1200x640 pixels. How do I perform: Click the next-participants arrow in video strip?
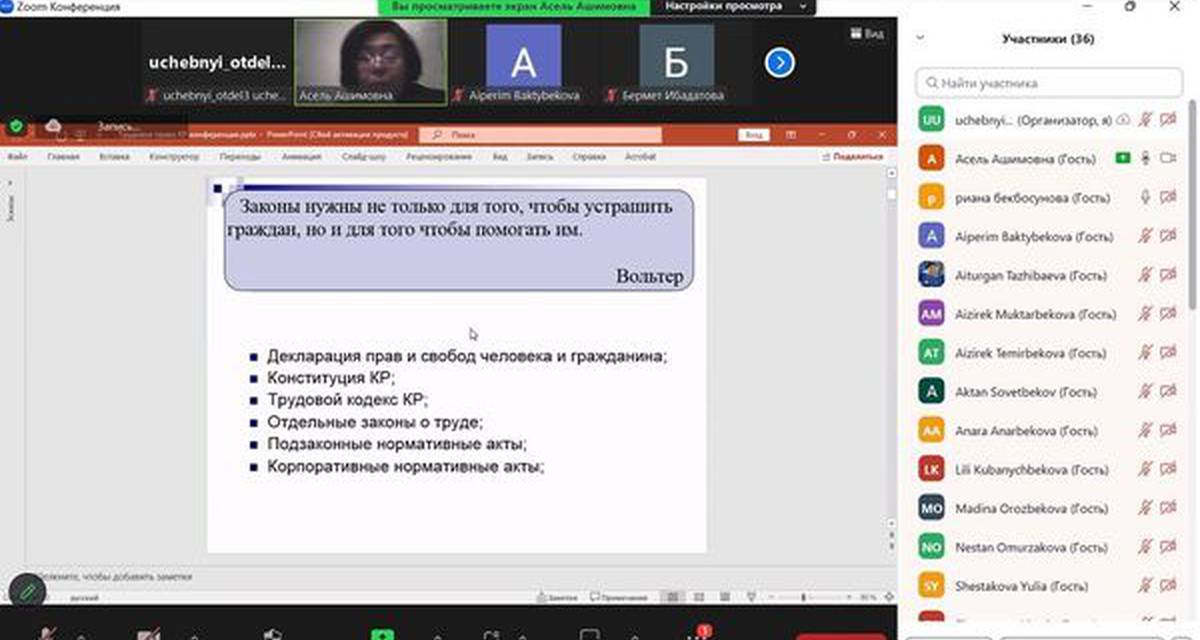click(779, 63)
